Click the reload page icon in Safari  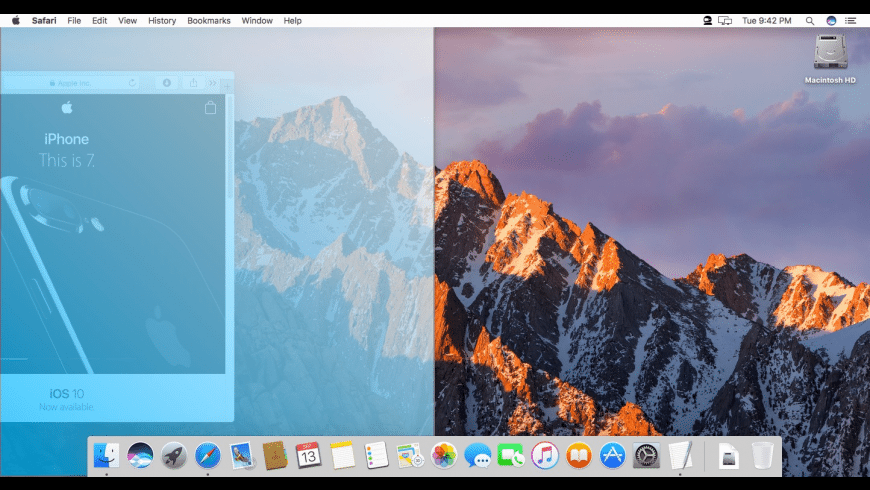click(x=133, y=83)
